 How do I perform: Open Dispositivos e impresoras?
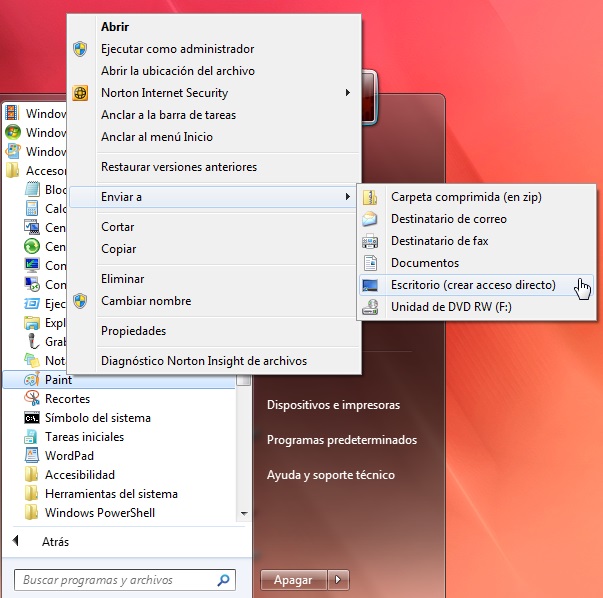pyautogui.click(x=333, y=405)
